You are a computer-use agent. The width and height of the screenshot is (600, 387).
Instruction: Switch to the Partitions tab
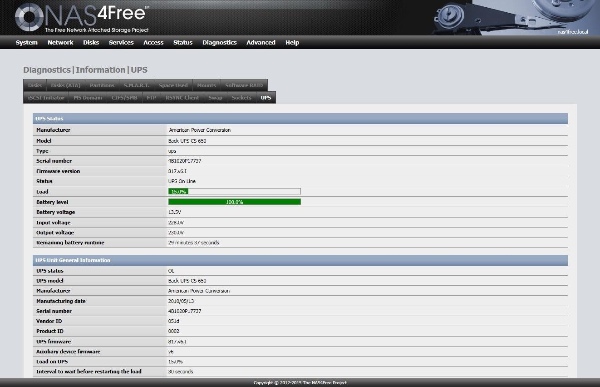coord(102,85)
